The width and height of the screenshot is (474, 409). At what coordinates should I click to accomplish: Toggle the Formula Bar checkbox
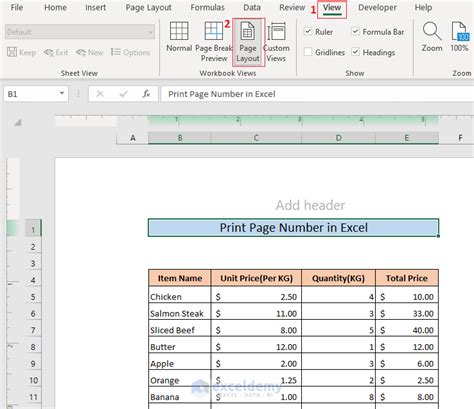(x=355, y=32)
